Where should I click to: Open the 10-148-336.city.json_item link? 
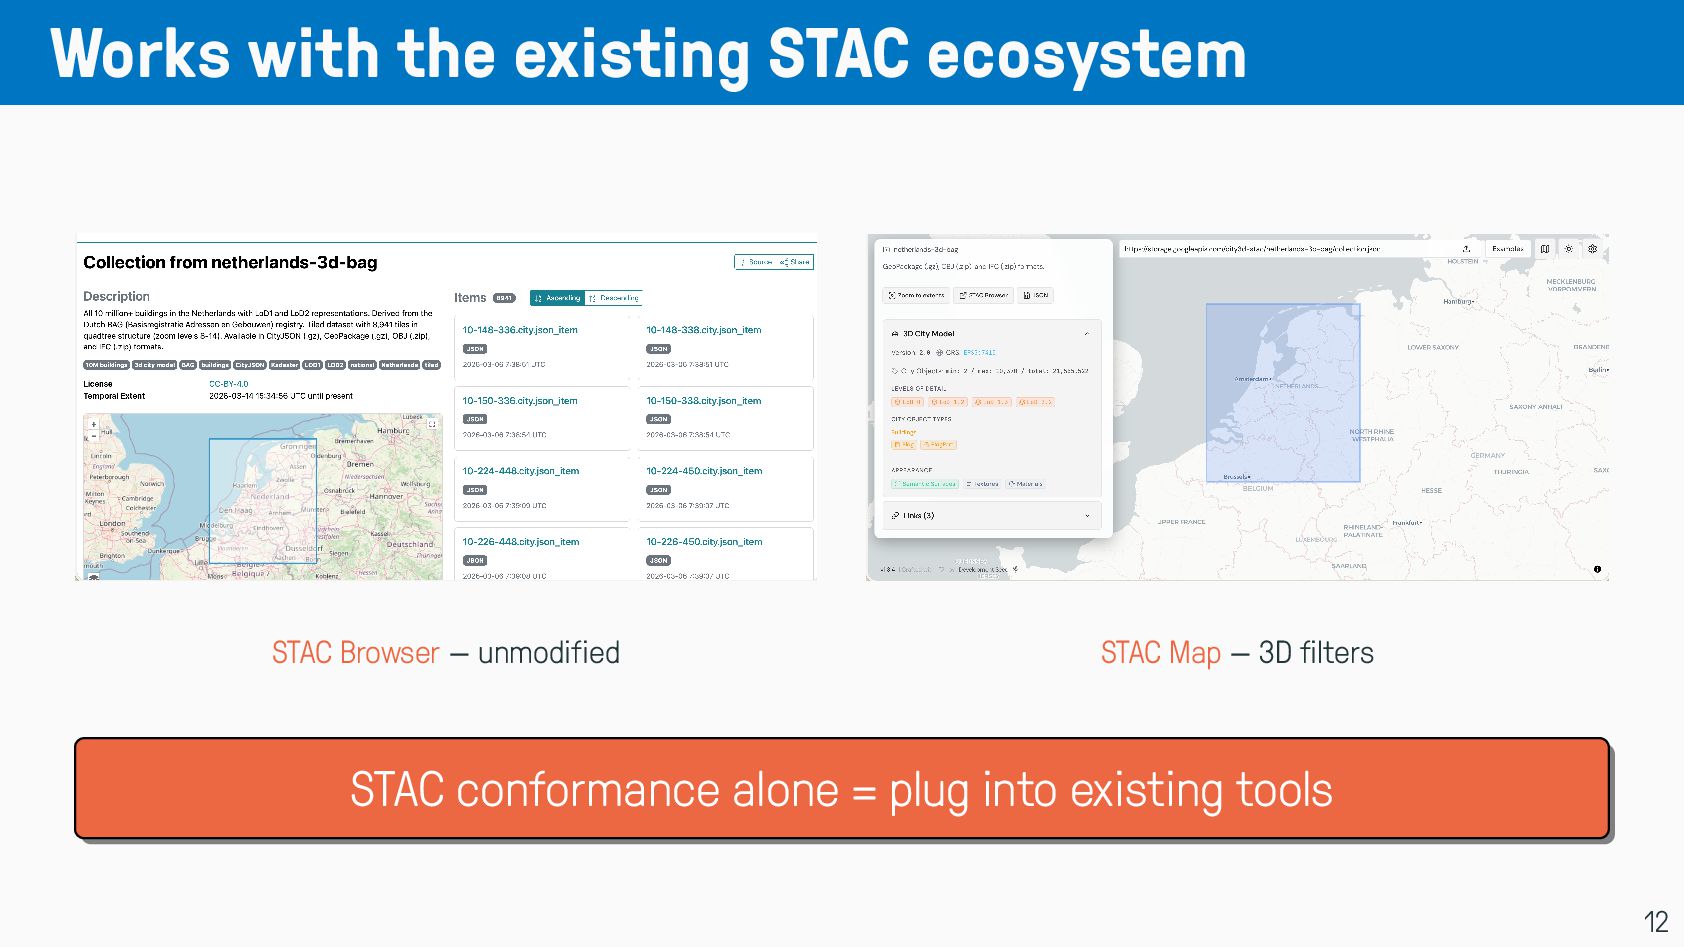pos(520,330)
